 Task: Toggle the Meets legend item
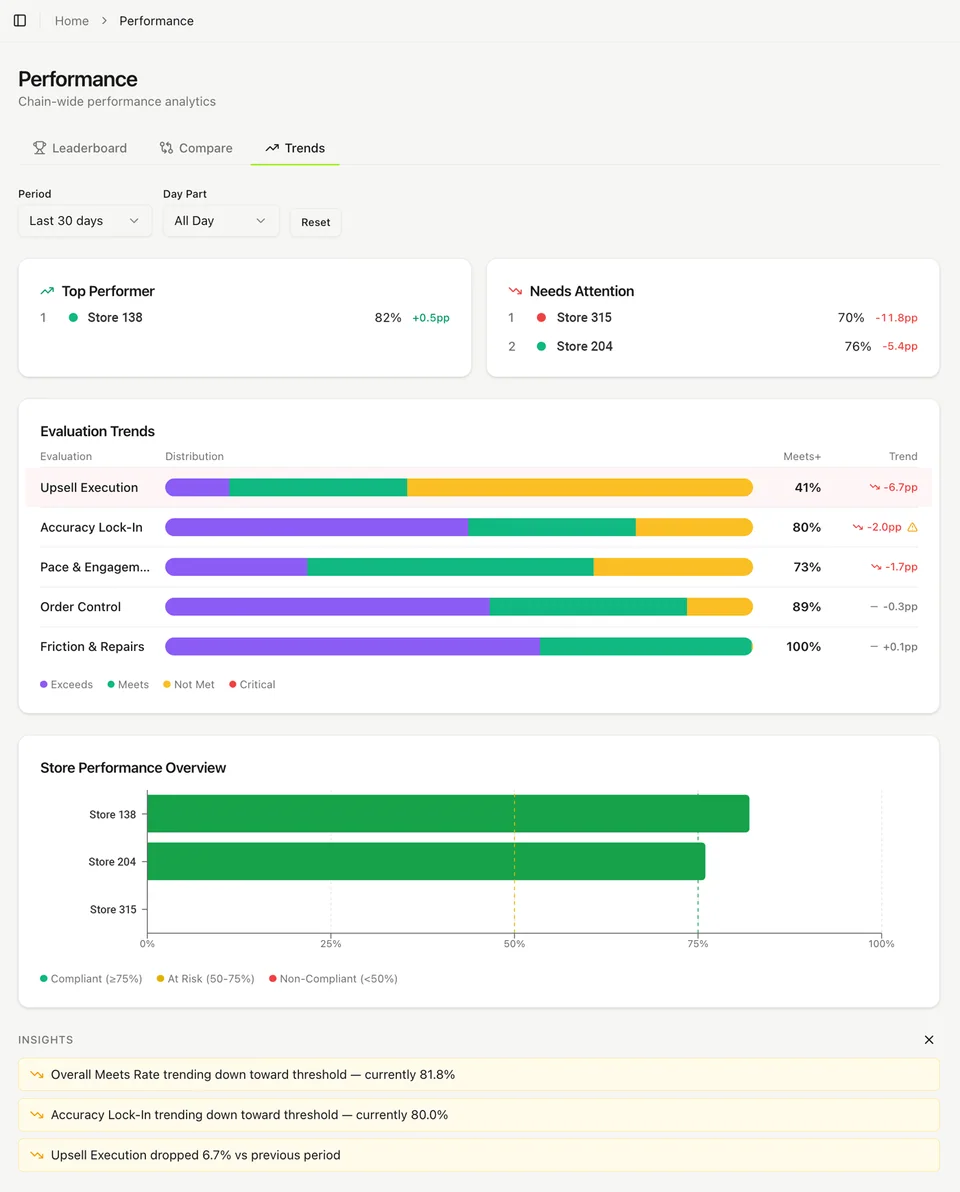tap(128, 684)
